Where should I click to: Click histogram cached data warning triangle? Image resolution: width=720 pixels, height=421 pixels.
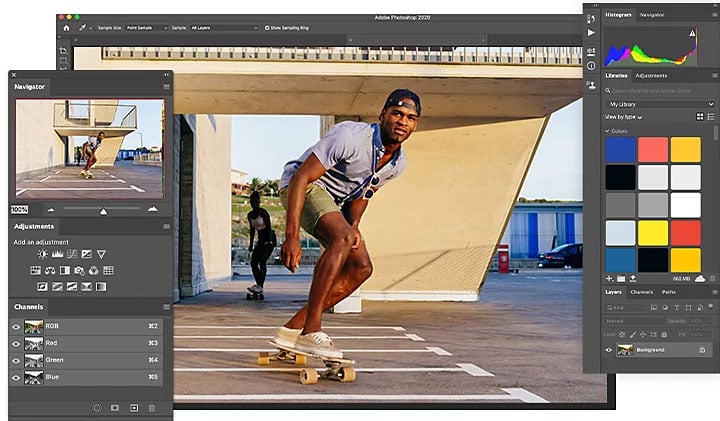click(691, 33)
